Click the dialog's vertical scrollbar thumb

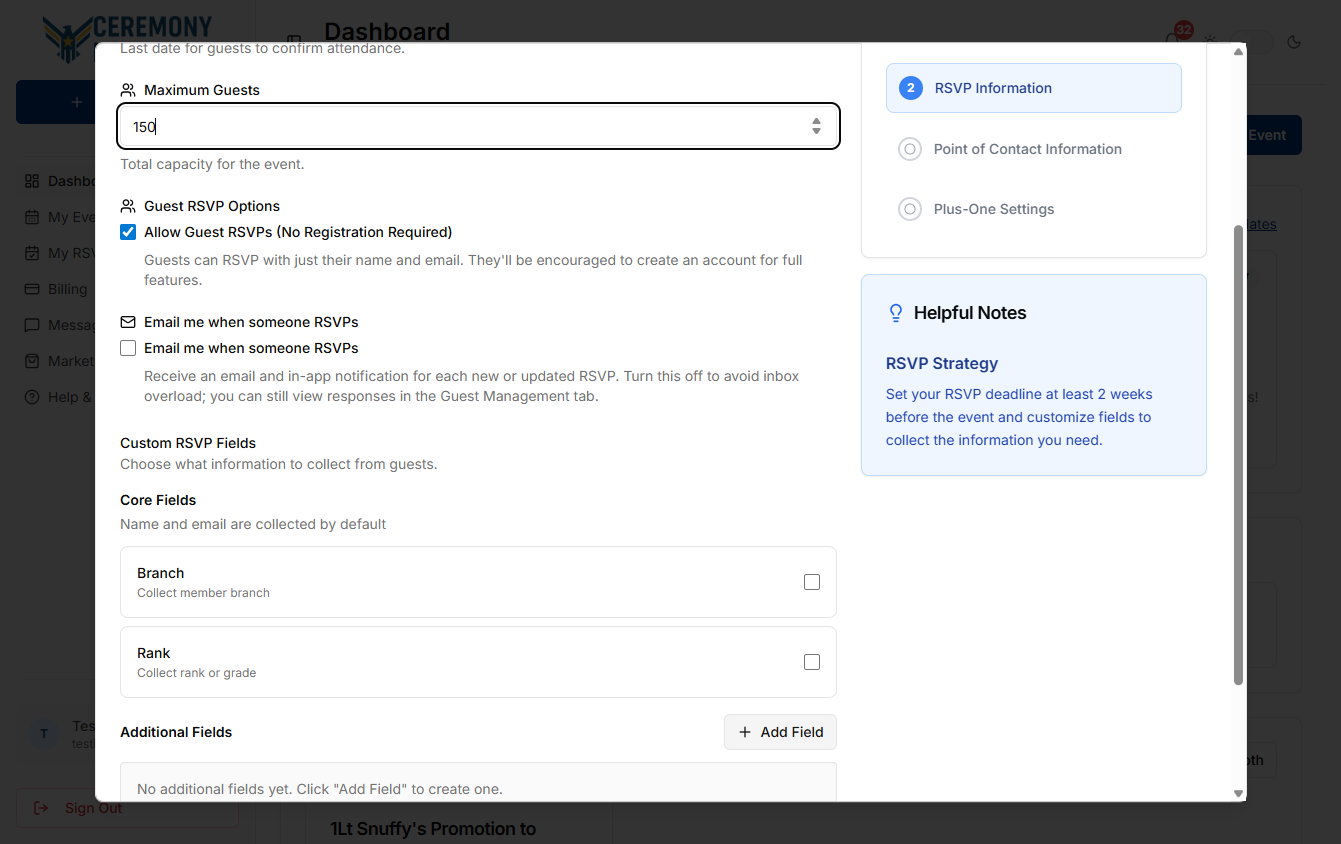click(1238, 455)
